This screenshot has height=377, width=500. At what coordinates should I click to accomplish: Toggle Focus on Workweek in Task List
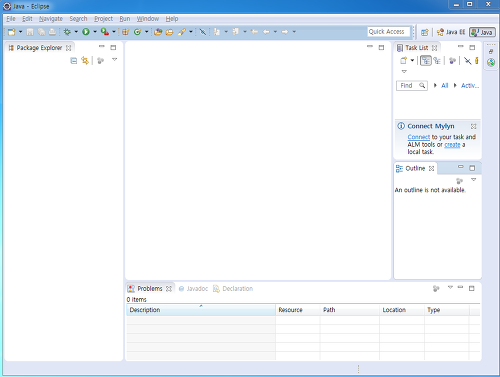point(452,61)
